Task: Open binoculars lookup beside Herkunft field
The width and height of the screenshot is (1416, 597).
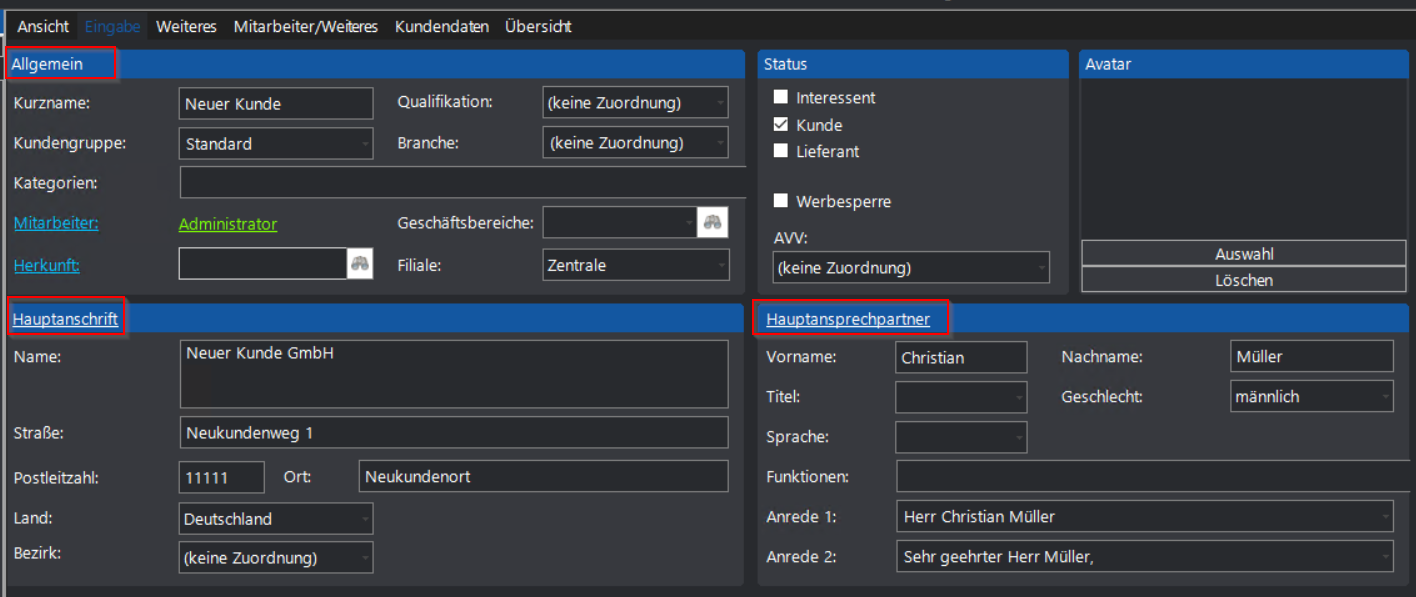Action: pyautogui.click(x=360, y=264)
